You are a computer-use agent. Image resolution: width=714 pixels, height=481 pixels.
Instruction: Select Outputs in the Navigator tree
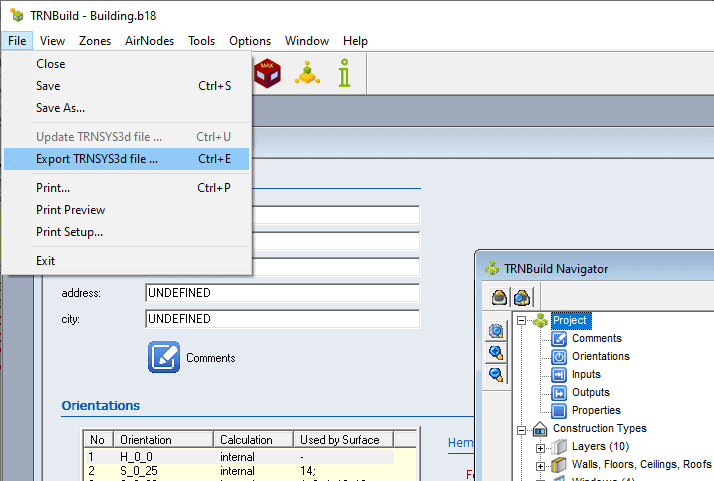pyautogui.click(x=590, y=393)
